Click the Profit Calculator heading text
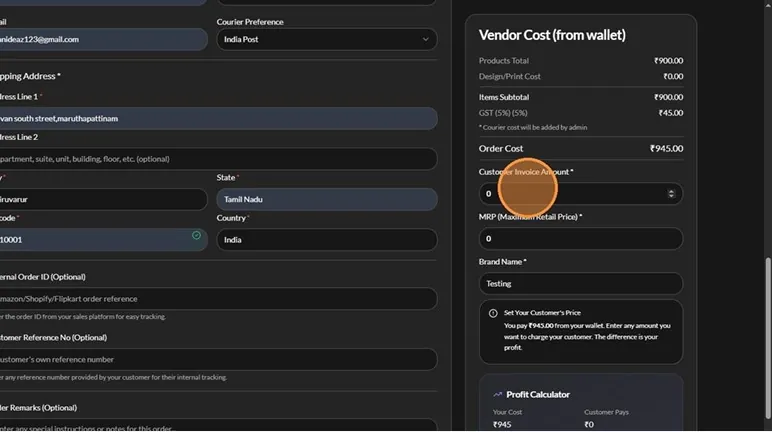Screen dimensions: 772x432 tap(538, 395)
